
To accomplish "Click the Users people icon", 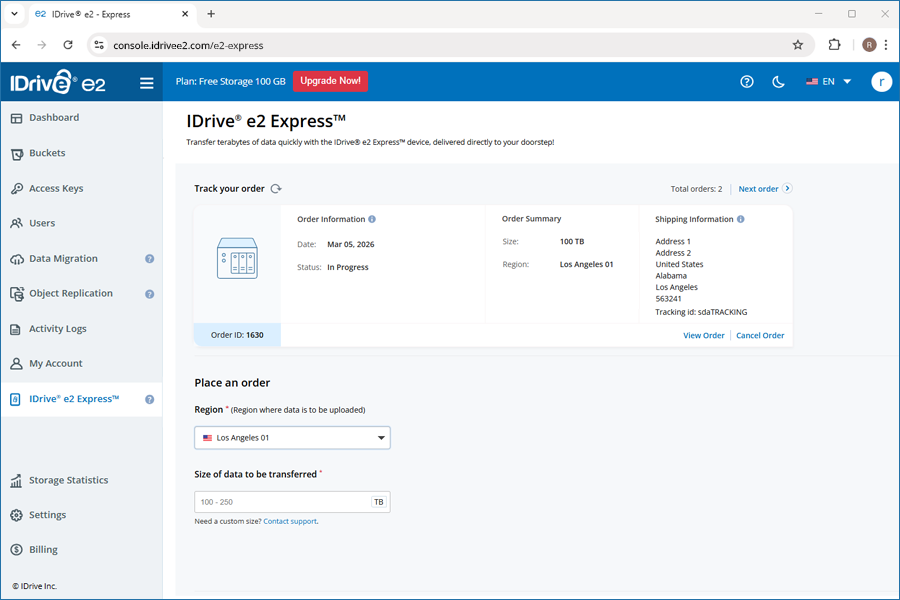I will coord(17,223).
